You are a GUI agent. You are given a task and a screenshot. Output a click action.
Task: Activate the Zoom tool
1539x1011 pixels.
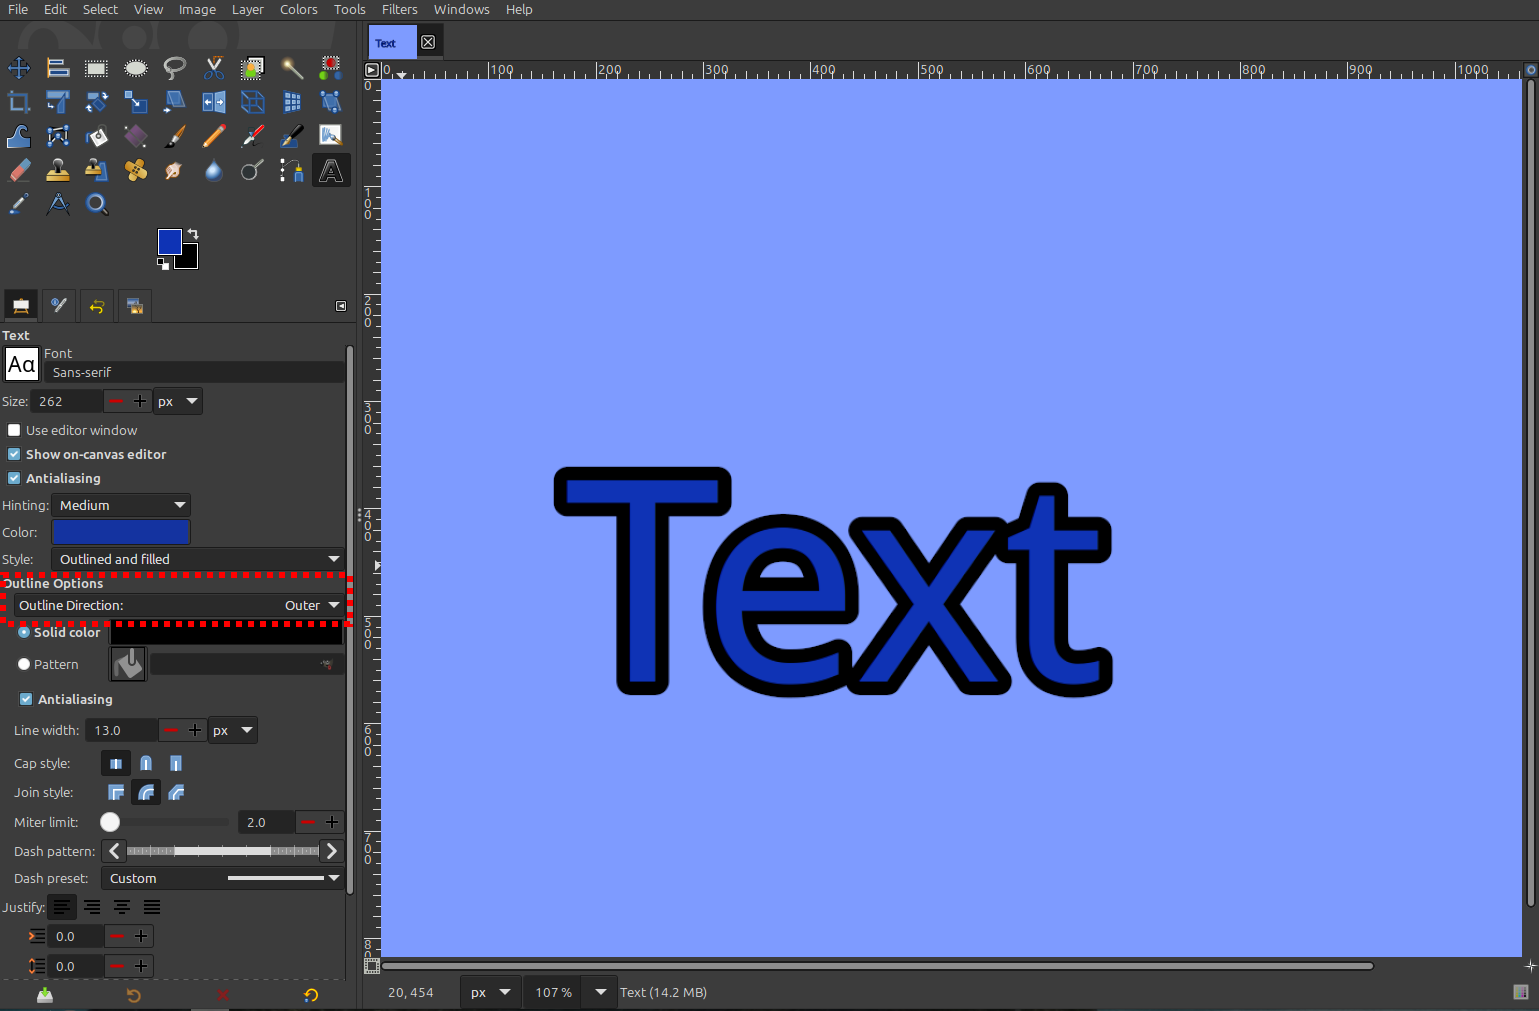point(96,204)
